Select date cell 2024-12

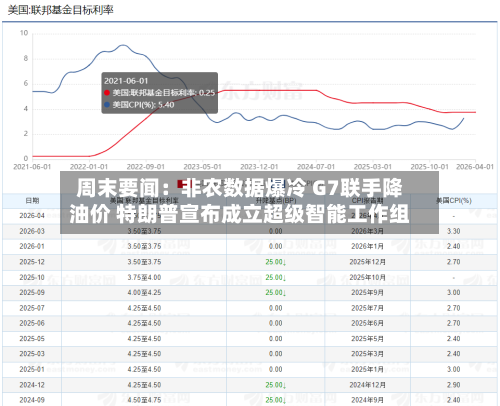(32, 385)
